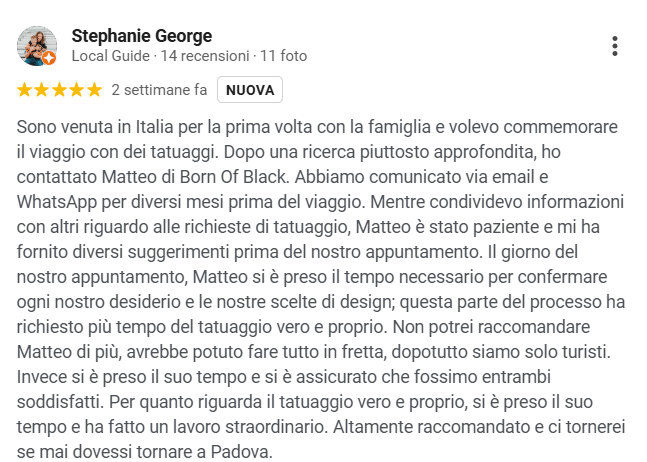
Task: Click the "2 settimane fa" timestamp
Action: (159, 90)
